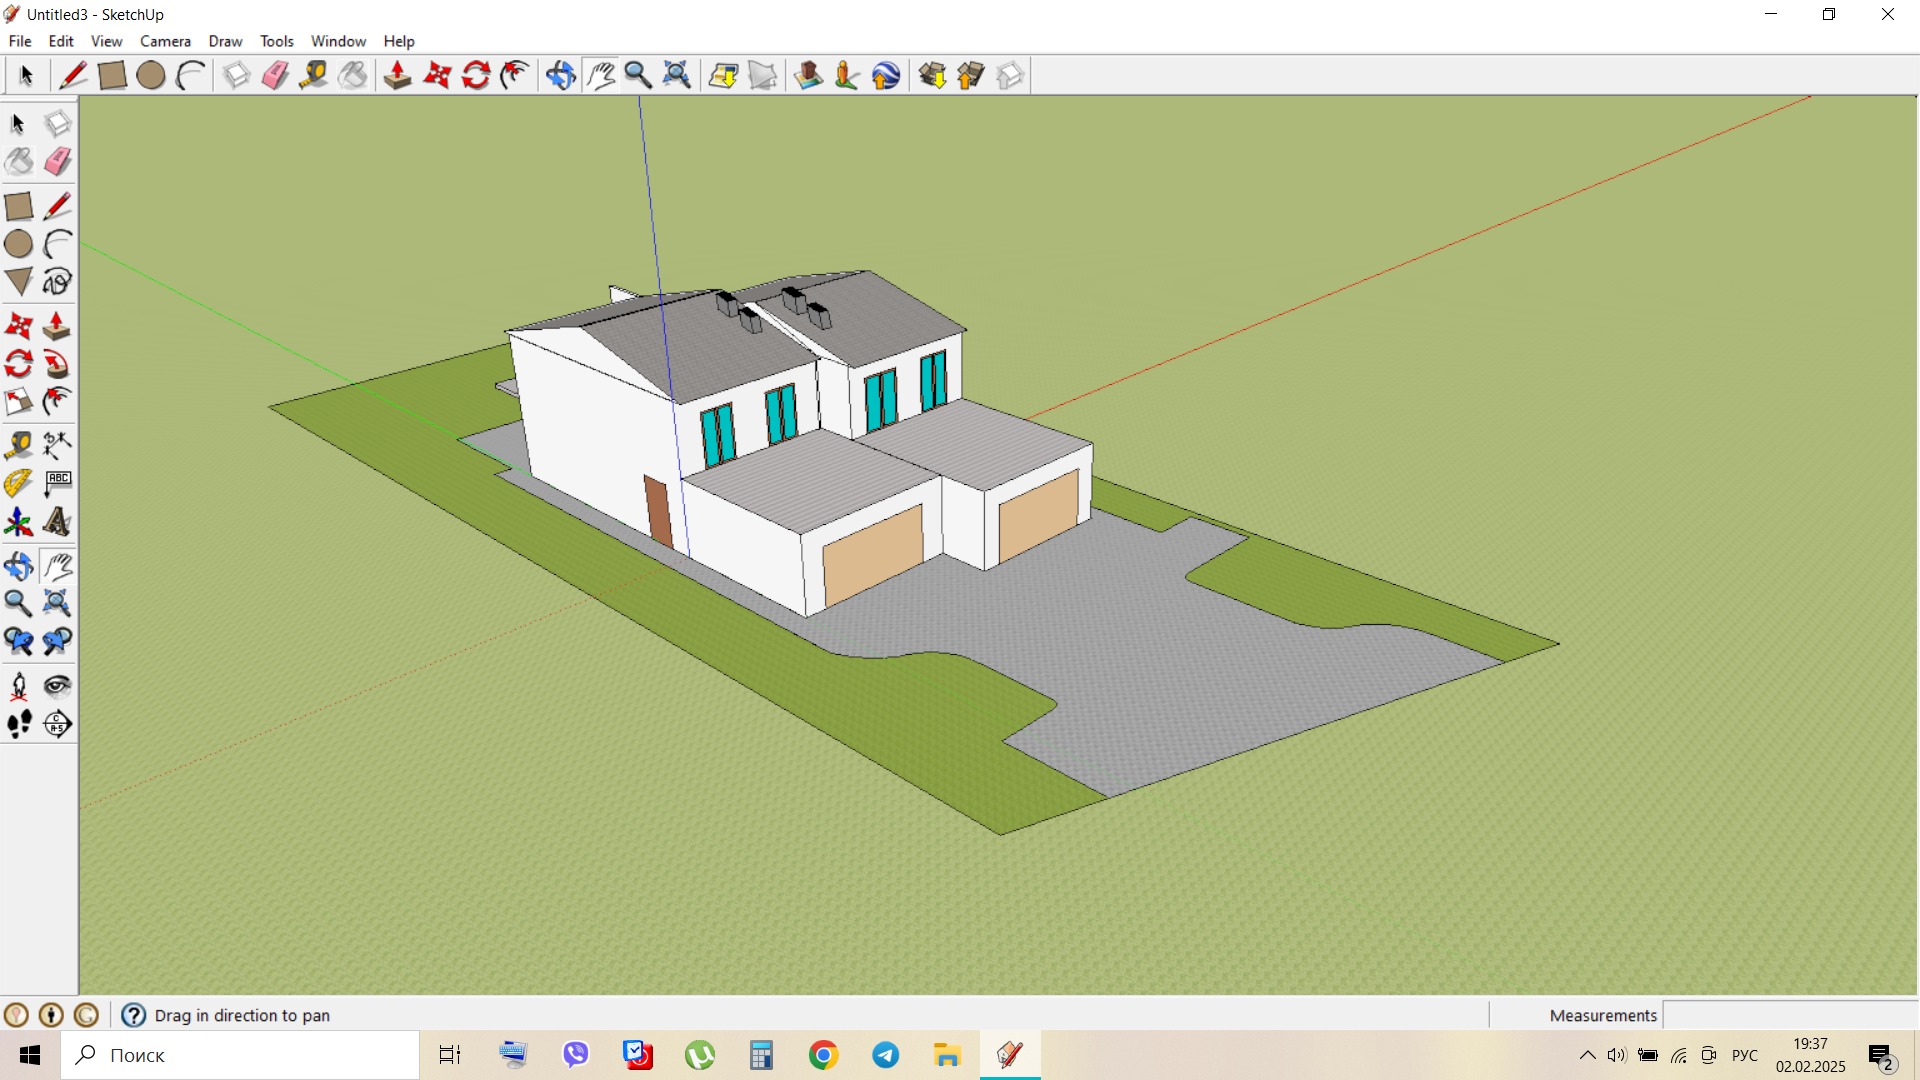Open the Help menu
Image resolution: width=1920 pixels, height=1080 pixels.
click(x=398, y=41)
